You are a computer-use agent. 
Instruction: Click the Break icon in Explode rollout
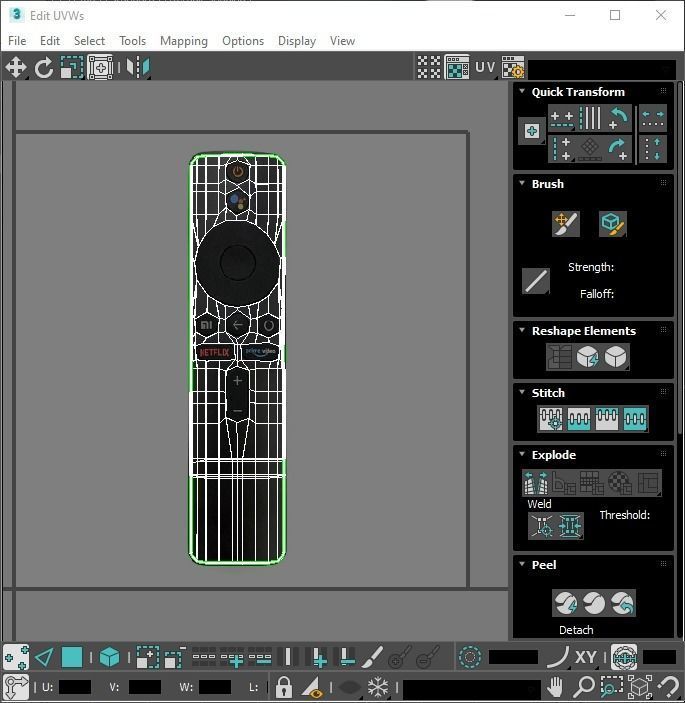tap(536, 483)
